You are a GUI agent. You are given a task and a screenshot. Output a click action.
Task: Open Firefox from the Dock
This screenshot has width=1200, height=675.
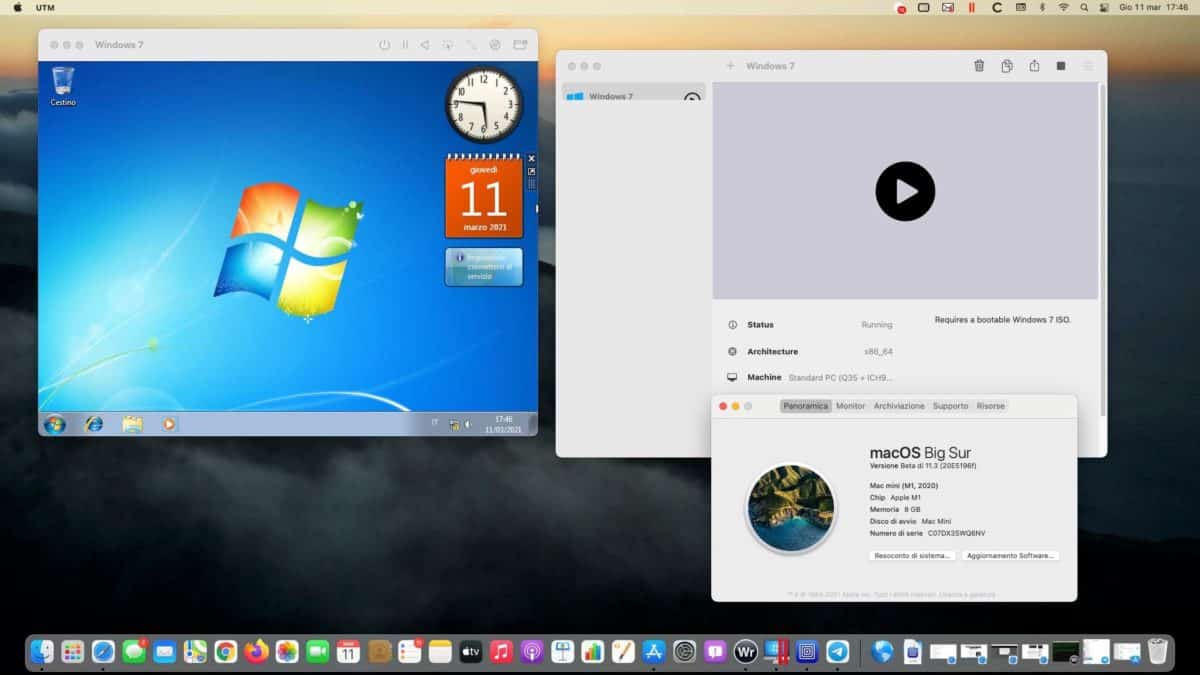pos(257,652)
